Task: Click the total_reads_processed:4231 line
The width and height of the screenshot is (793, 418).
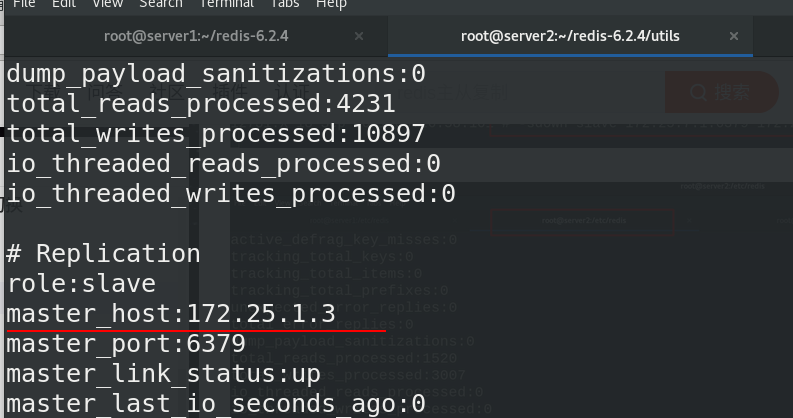Action: click(x=201, y=104)
